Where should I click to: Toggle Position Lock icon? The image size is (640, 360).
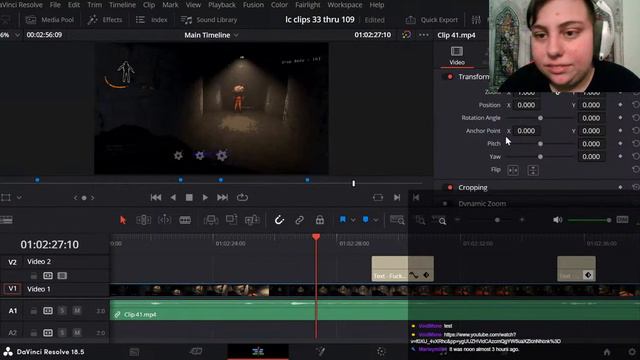coord(320,220)
